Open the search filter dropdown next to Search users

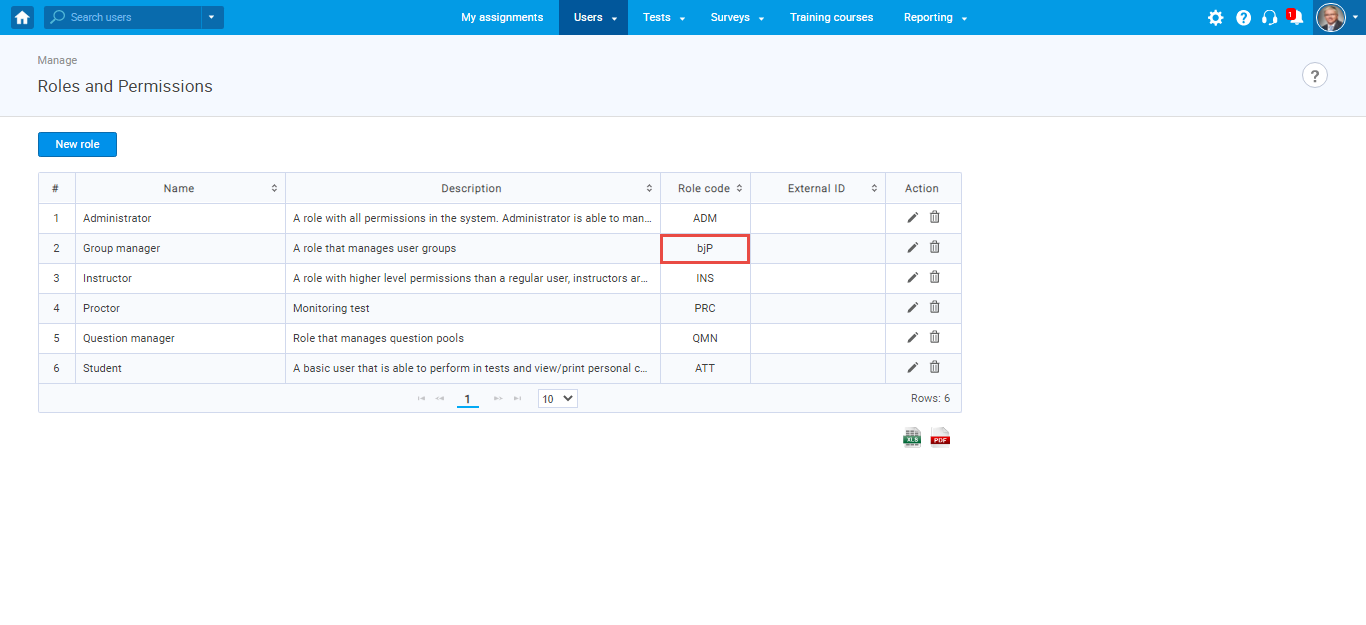tap(211, 17)
